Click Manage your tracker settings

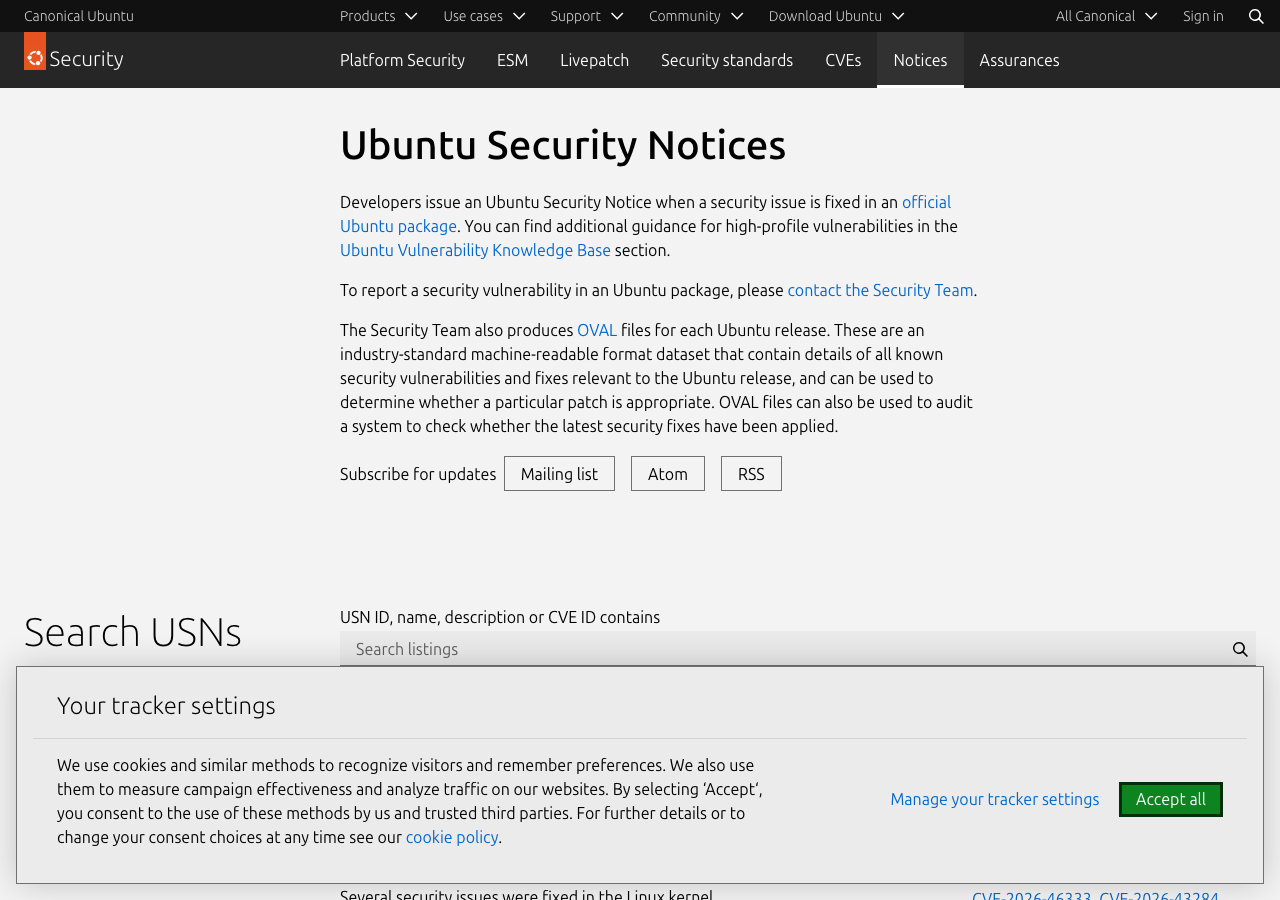click(995, 799)
